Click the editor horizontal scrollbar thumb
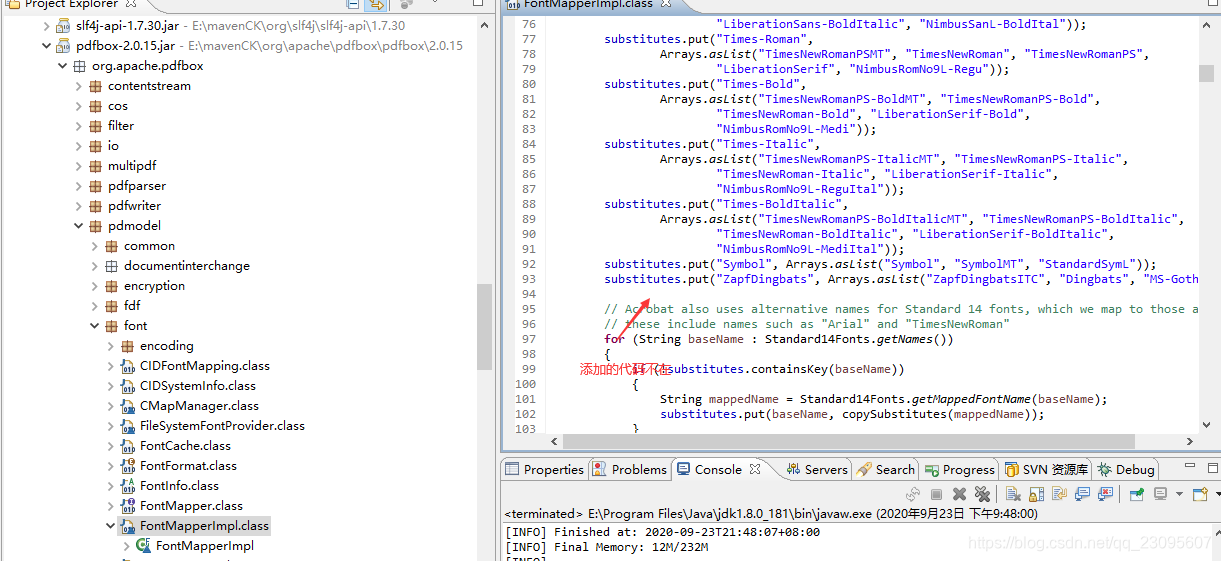The height and width of the screenshot is (561, 1221). coord(849,441)
